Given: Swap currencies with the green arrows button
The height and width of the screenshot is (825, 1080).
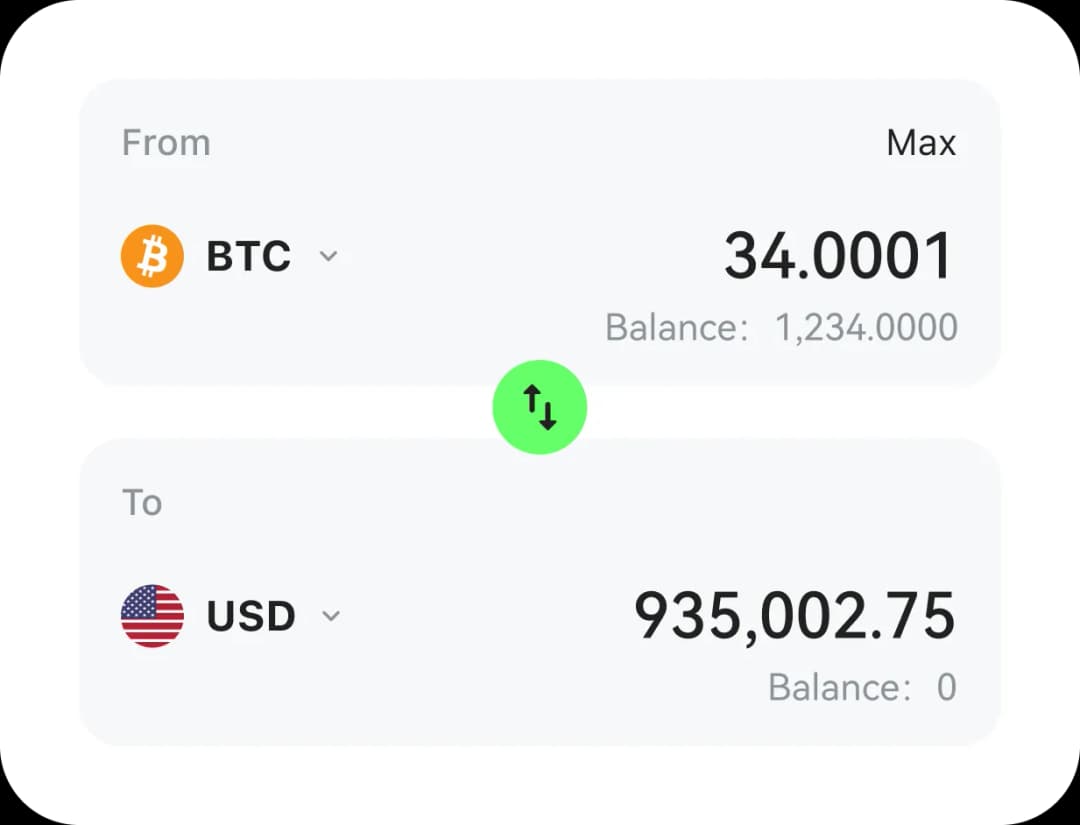Looking at the screenshot, I should click(x=540, y=407).
